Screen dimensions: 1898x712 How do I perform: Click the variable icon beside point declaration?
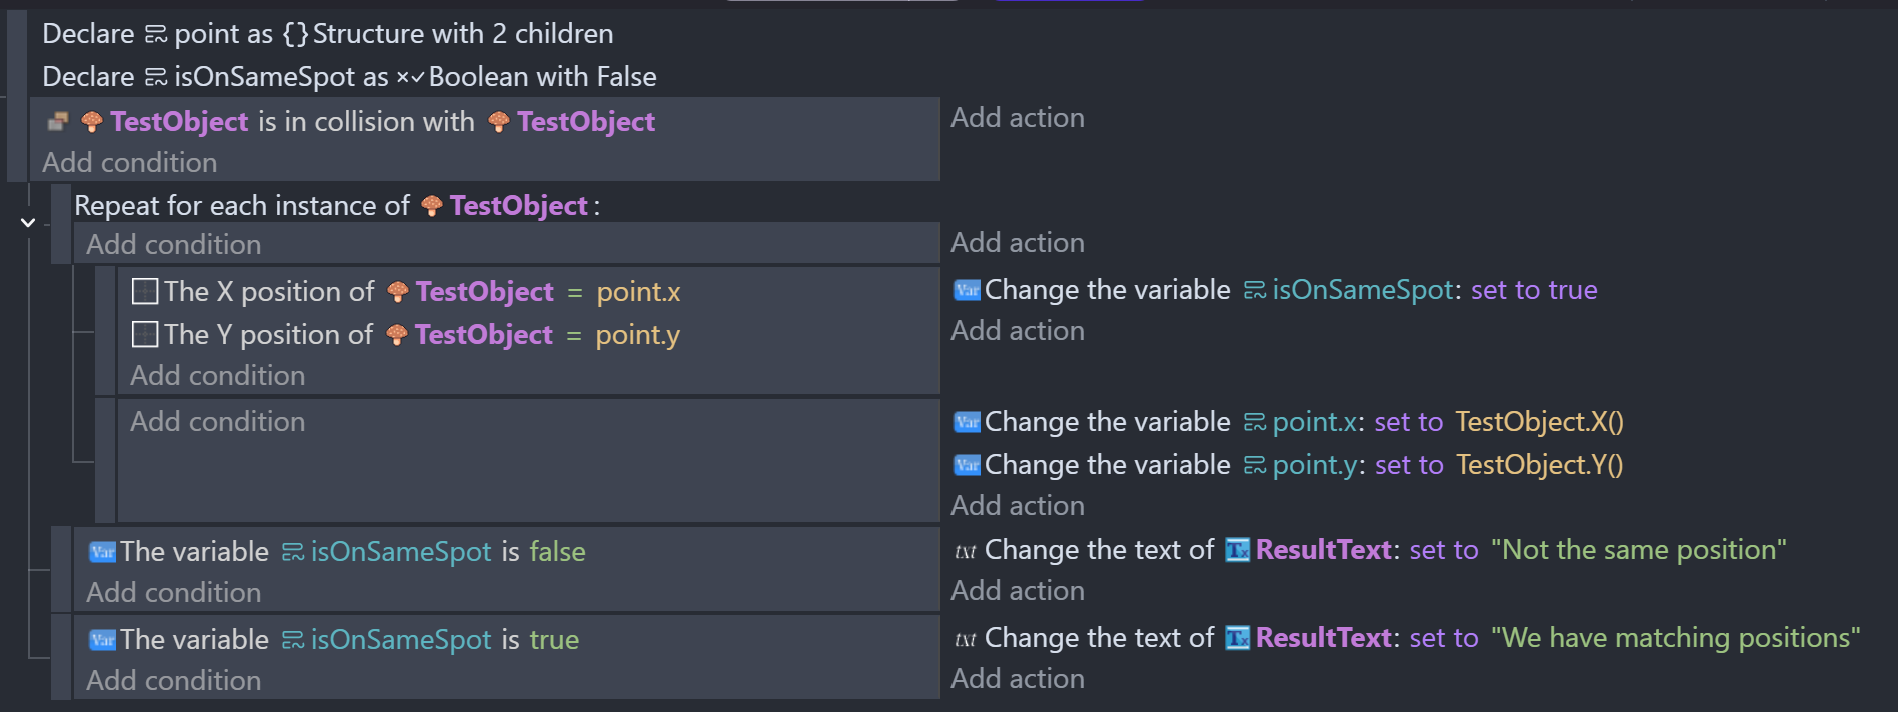pos(156,35)
